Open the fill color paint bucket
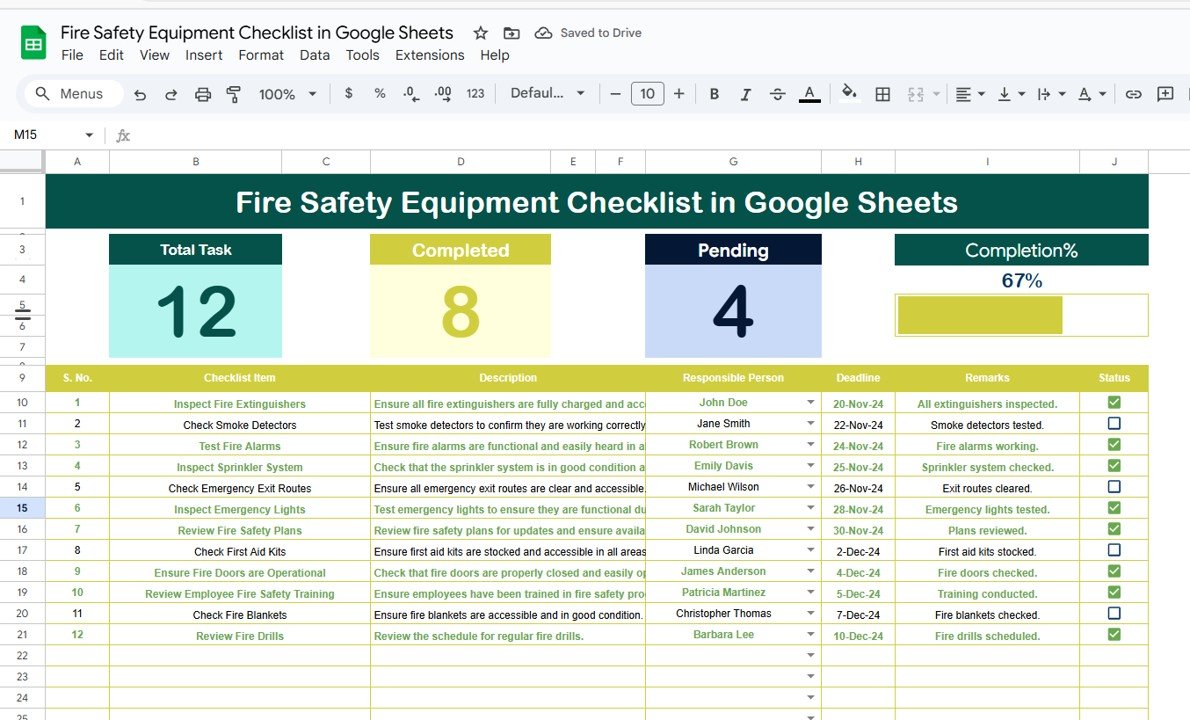1190x720 pixels. [x=849, y=93]
